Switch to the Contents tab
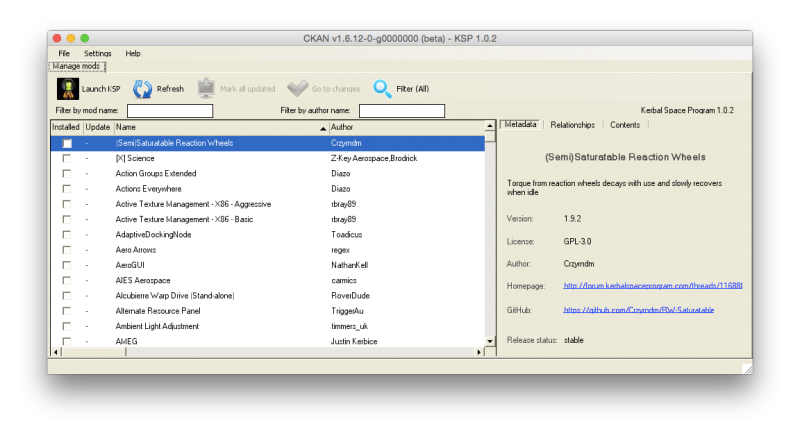 point(625,125)
